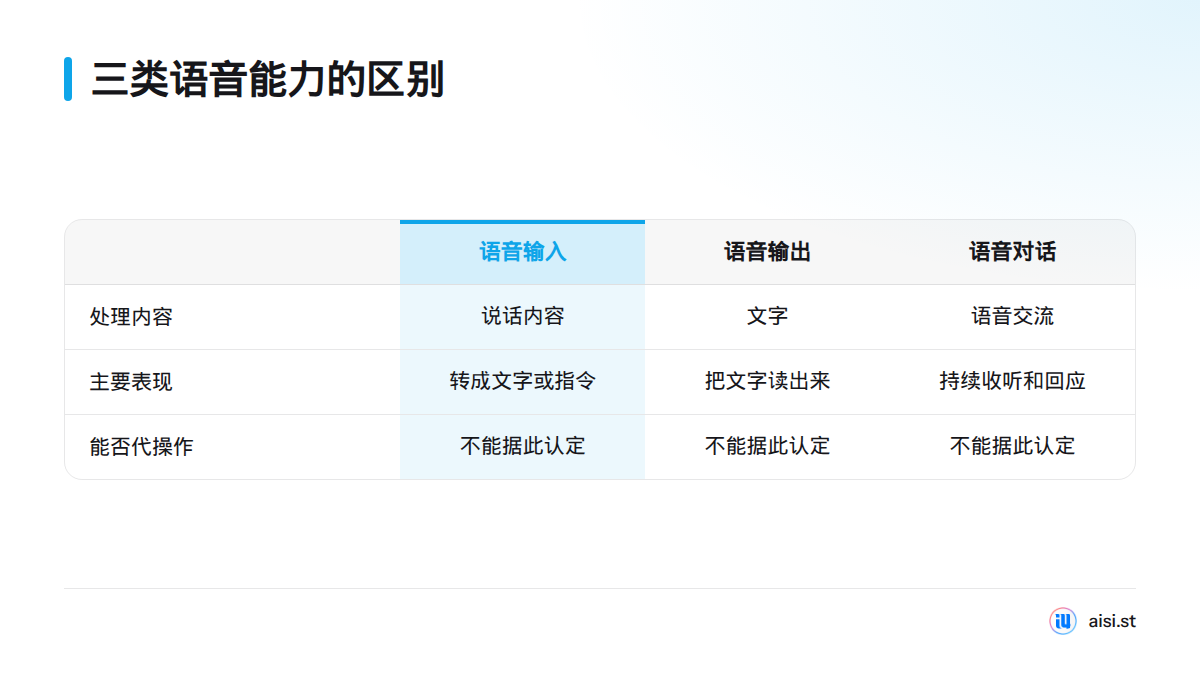Click the 转成文字或指令 cell
This screenshot has width=1200, height=675.
[x=523, y=382]
